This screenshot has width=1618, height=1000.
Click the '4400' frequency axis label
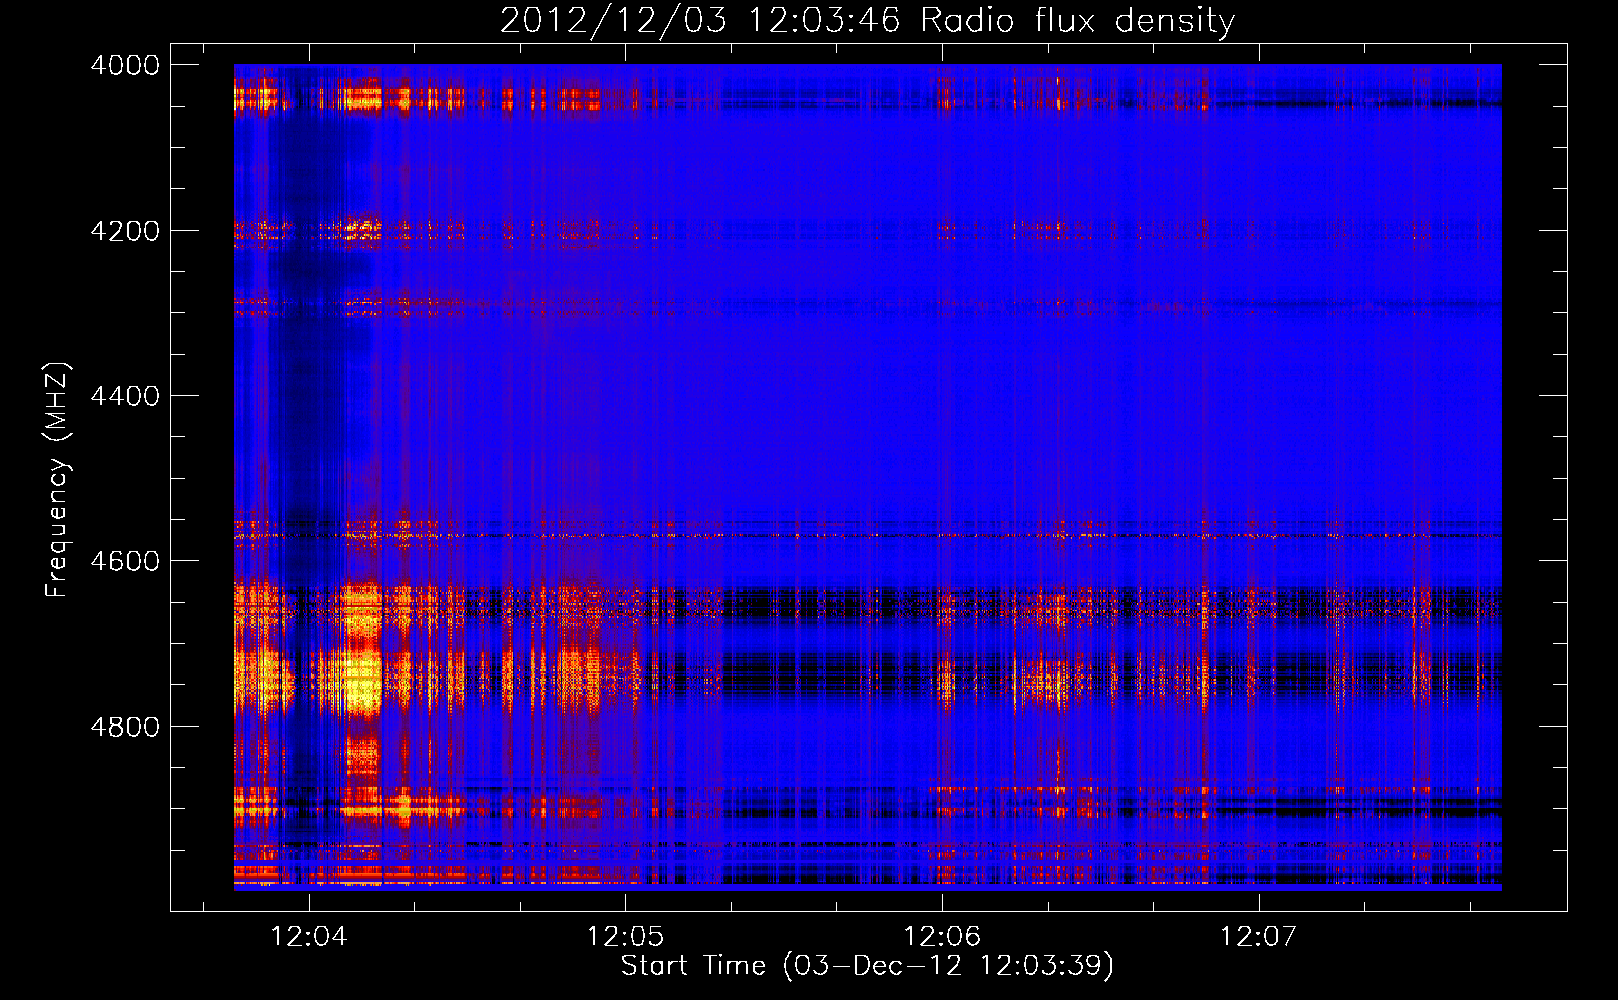point(125,397)
